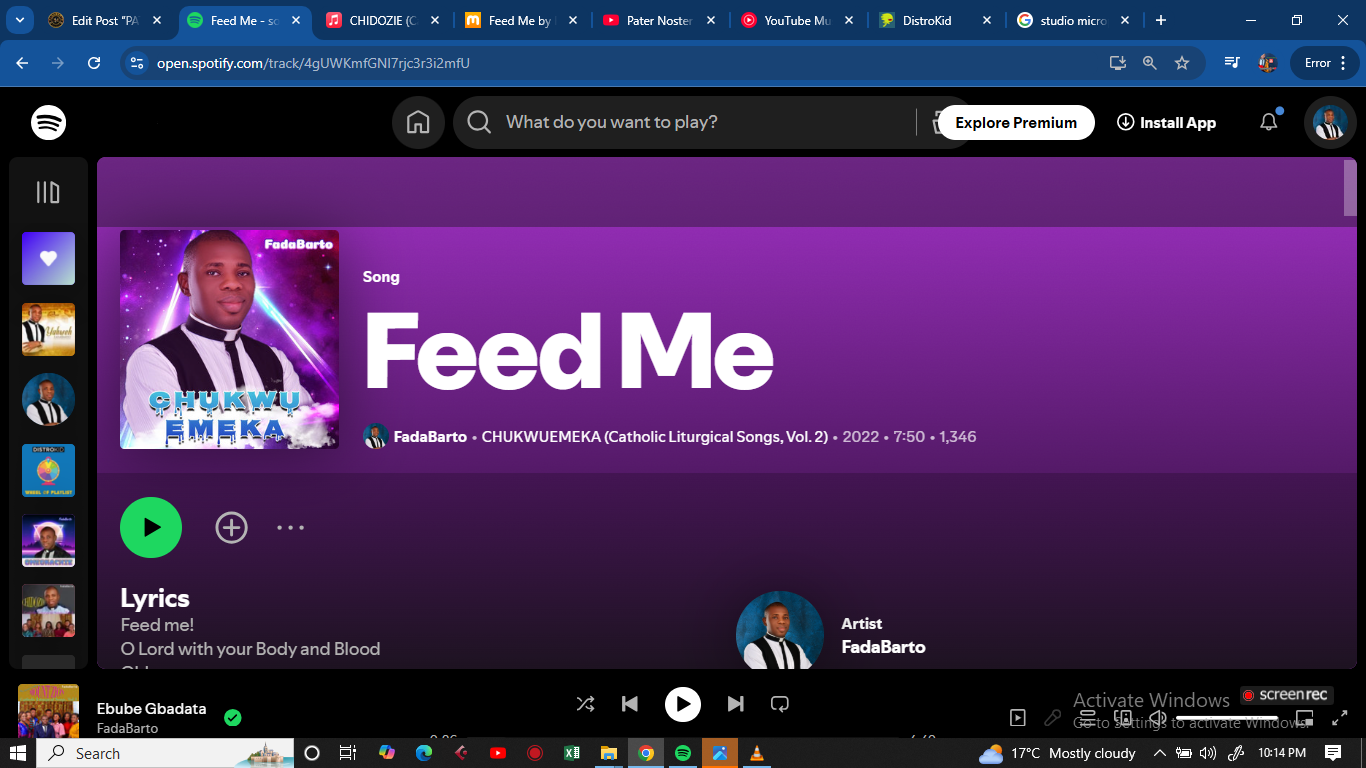Open the Chrome profile avatar

tap(1267, 63)
